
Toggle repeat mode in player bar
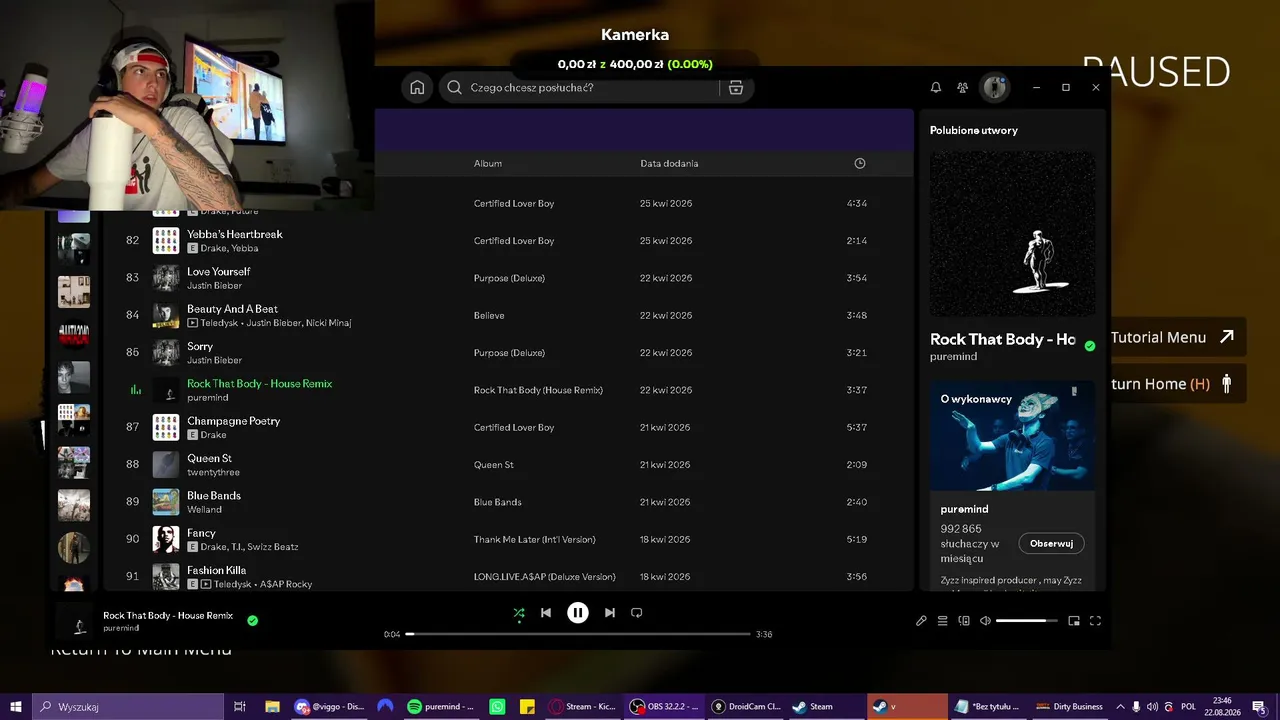[x=637, y=613]
